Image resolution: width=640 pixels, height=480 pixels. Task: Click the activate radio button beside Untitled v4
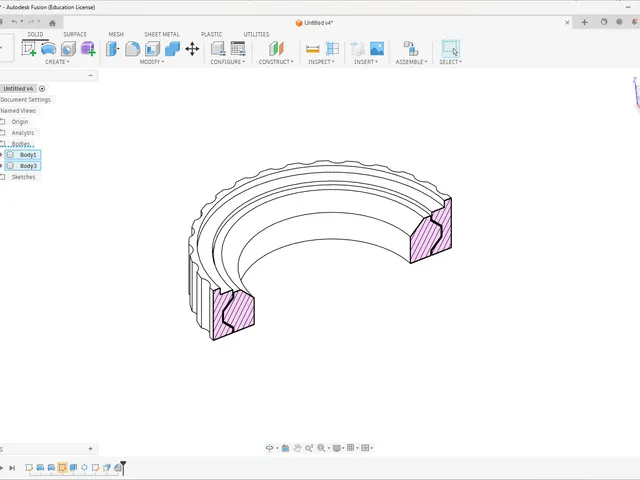[x=42, y=89]
